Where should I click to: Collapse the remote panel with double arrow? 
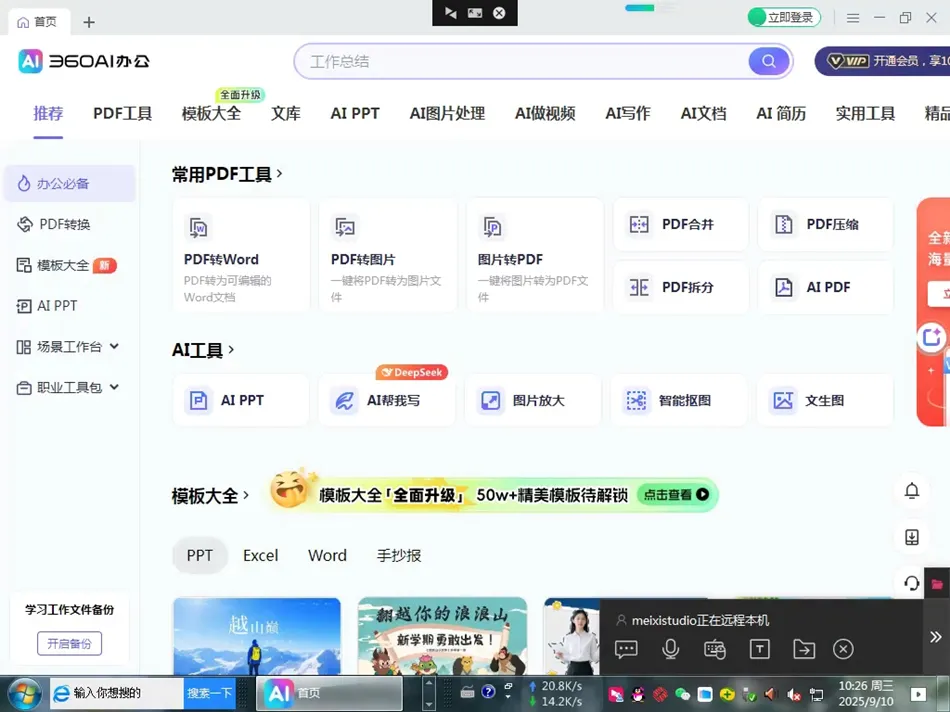pos(936,637)
